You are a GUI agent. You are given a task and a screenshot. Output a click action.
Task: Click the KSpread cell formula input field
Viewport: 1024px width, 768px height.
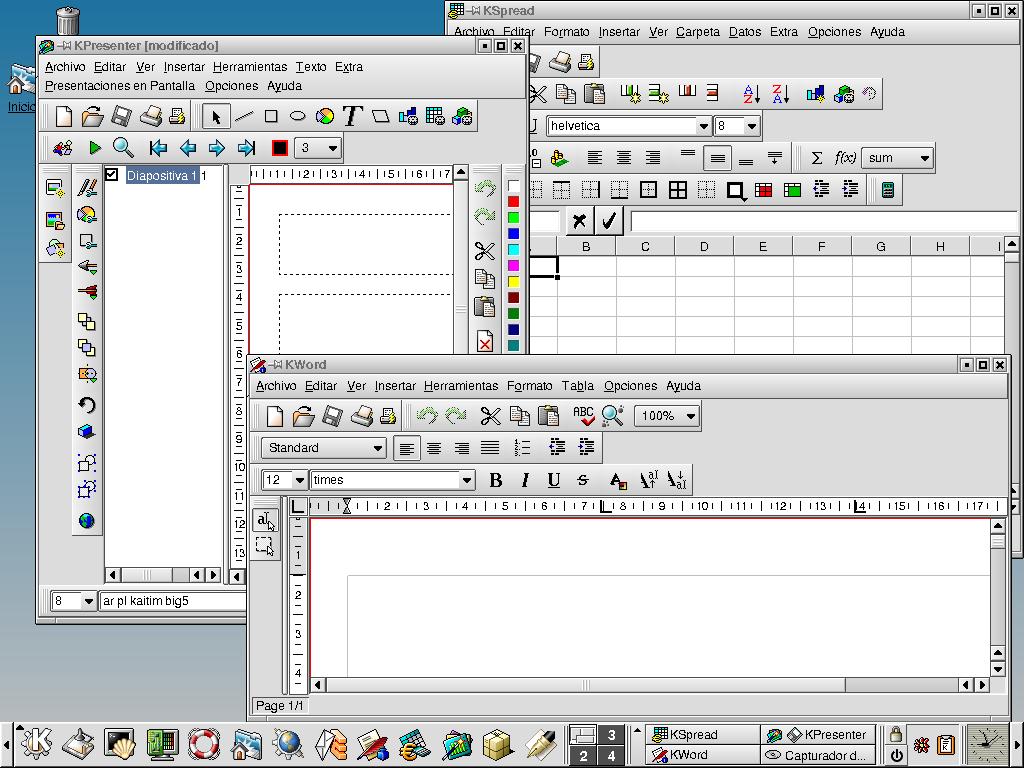820,221
